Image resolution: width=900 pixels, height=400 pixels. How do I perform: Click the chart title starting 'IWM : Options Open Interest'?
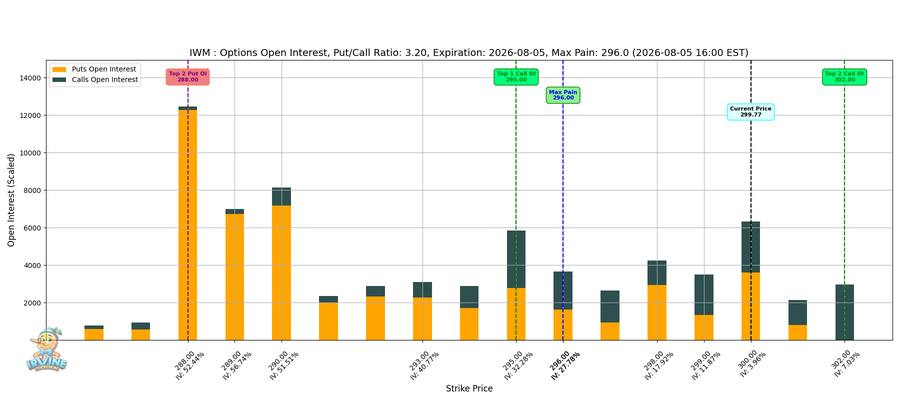tap(469, 53)
